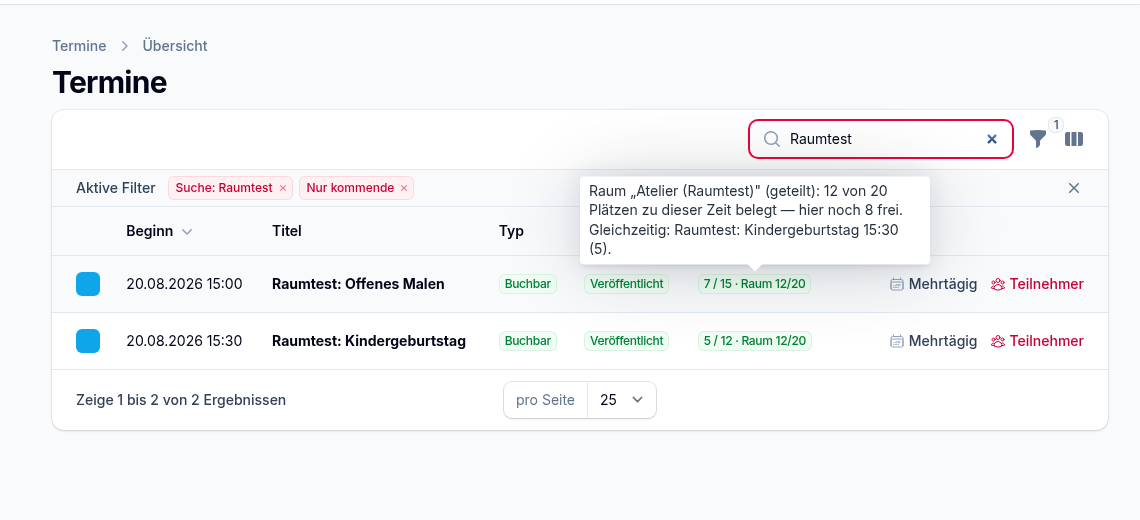Click people icon in Offenes Malen row
This screenshot has width=1140, height=520.
(x=998, y=284)
